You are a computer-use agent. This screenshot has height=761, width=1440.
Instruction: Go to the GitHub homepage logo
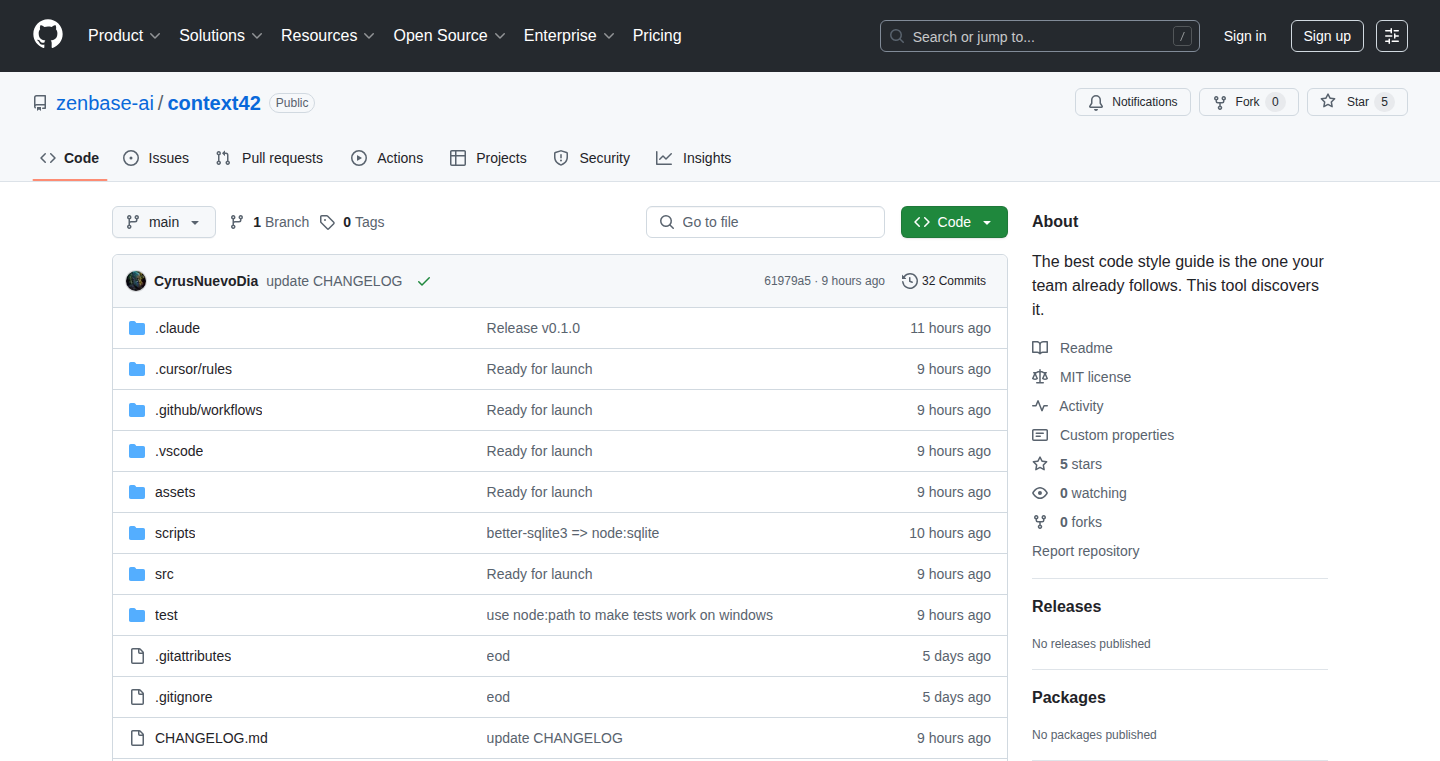click(48, 35)
